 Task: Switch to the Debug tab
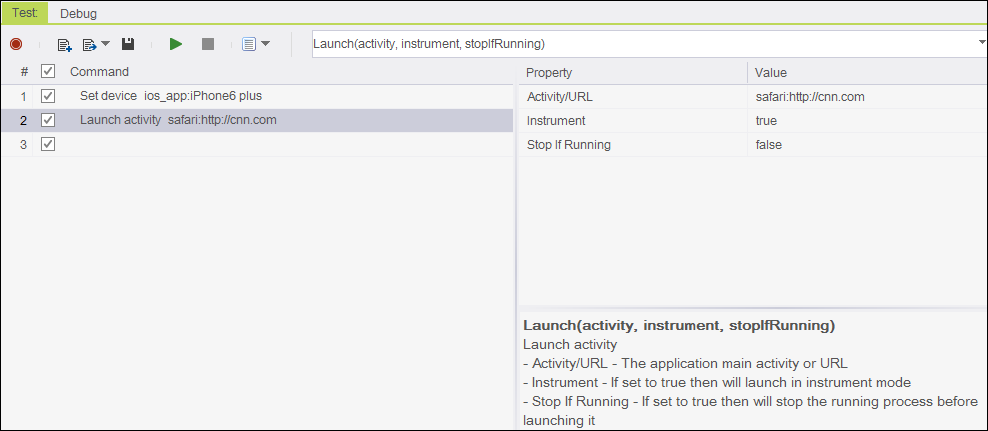79,14
